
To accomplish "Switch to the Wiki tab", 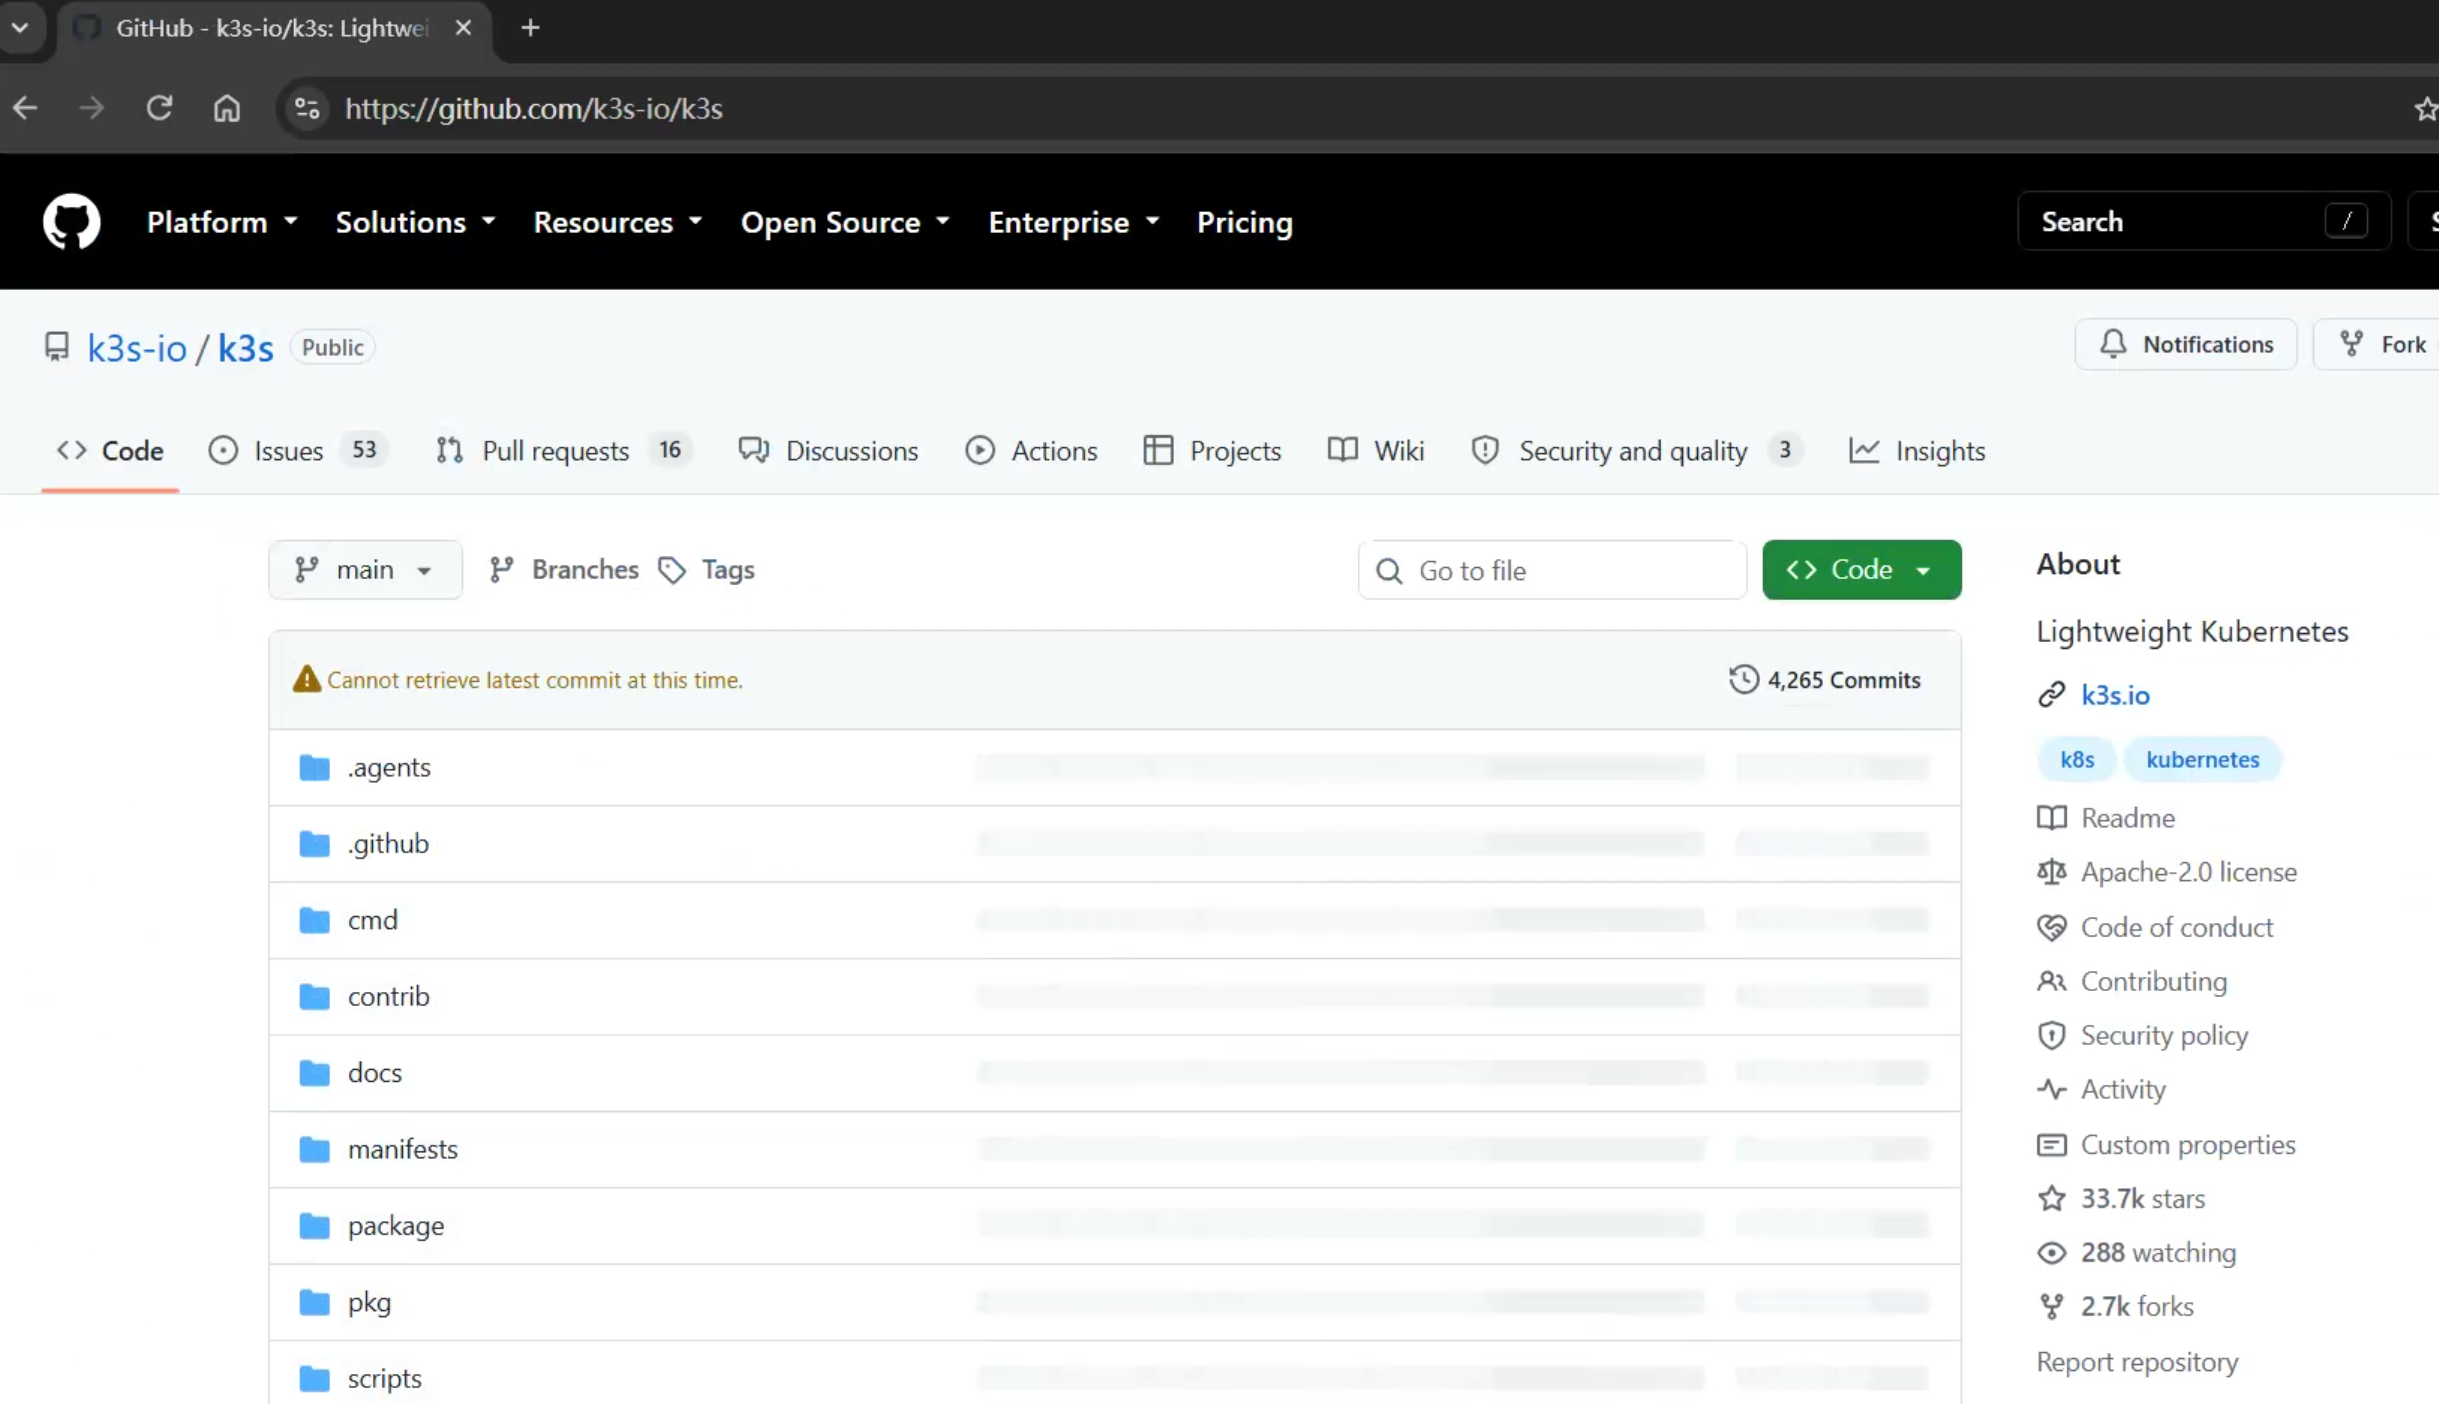I will coord(1376,451).
